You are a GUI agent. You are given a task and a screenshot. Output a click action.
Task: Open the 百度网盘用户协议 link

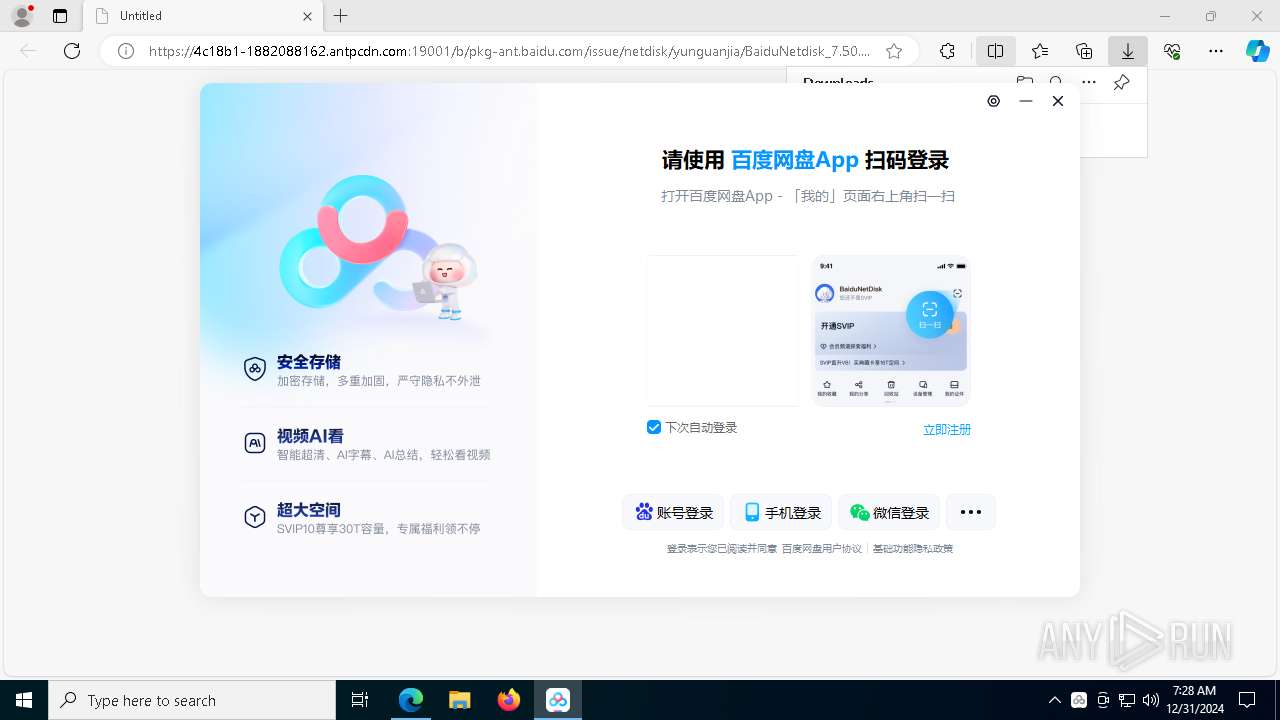click(822, 549)
